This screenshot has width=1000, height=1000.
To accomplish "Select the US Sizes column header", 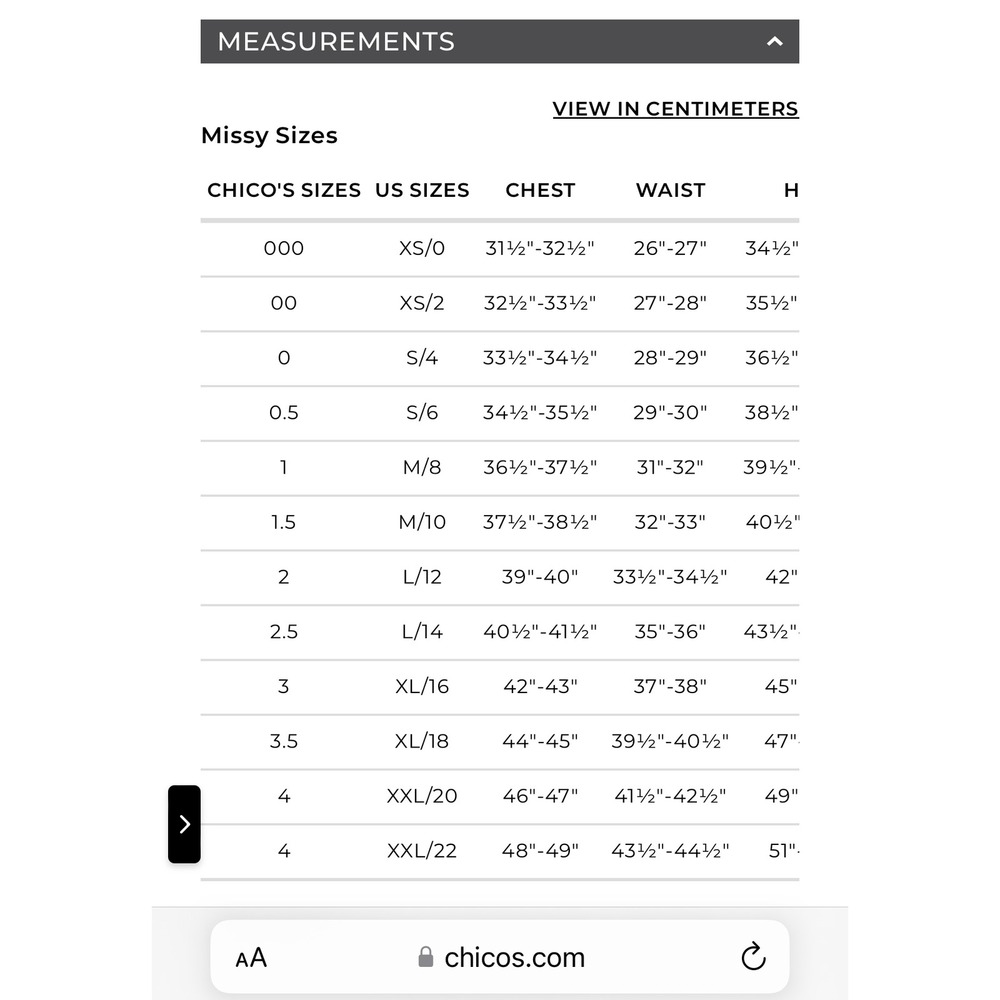I will click(422, 190).
